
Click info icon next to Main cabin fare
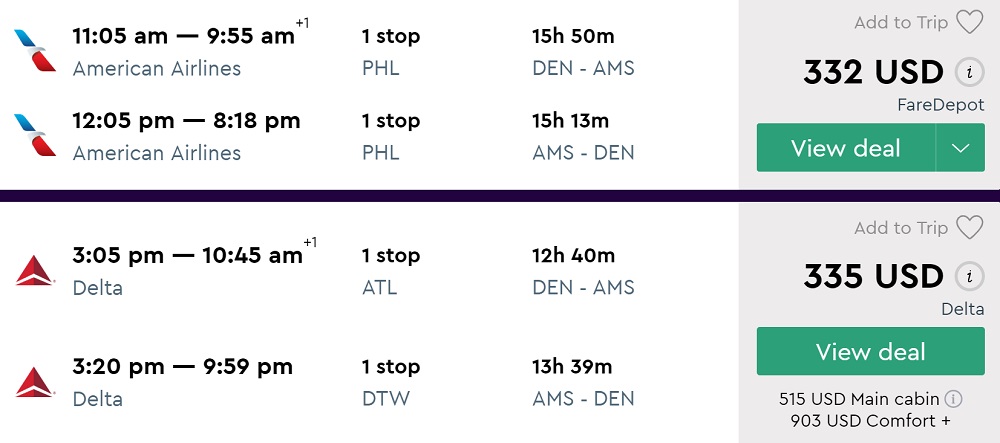[x=953, y=399]
